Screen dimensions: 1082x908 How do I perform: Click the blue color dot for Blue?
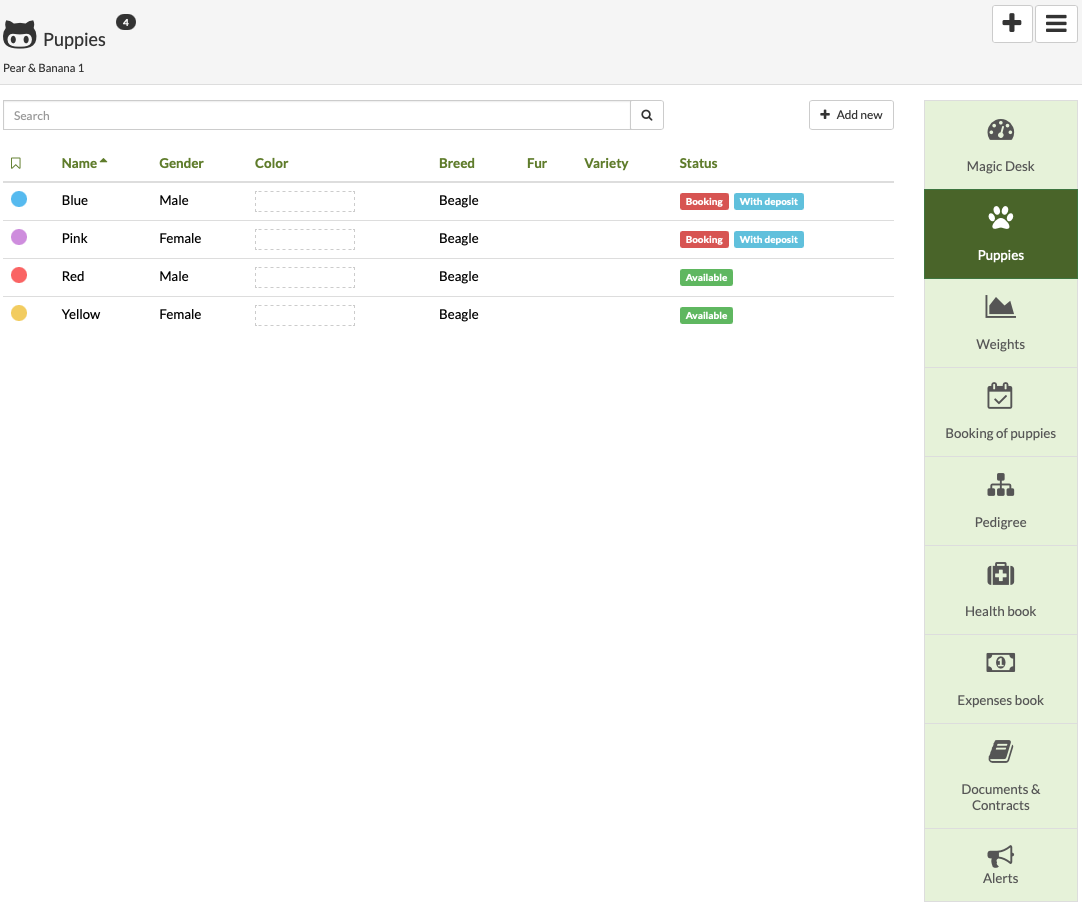pyautogui.click(x=19, y=200)
